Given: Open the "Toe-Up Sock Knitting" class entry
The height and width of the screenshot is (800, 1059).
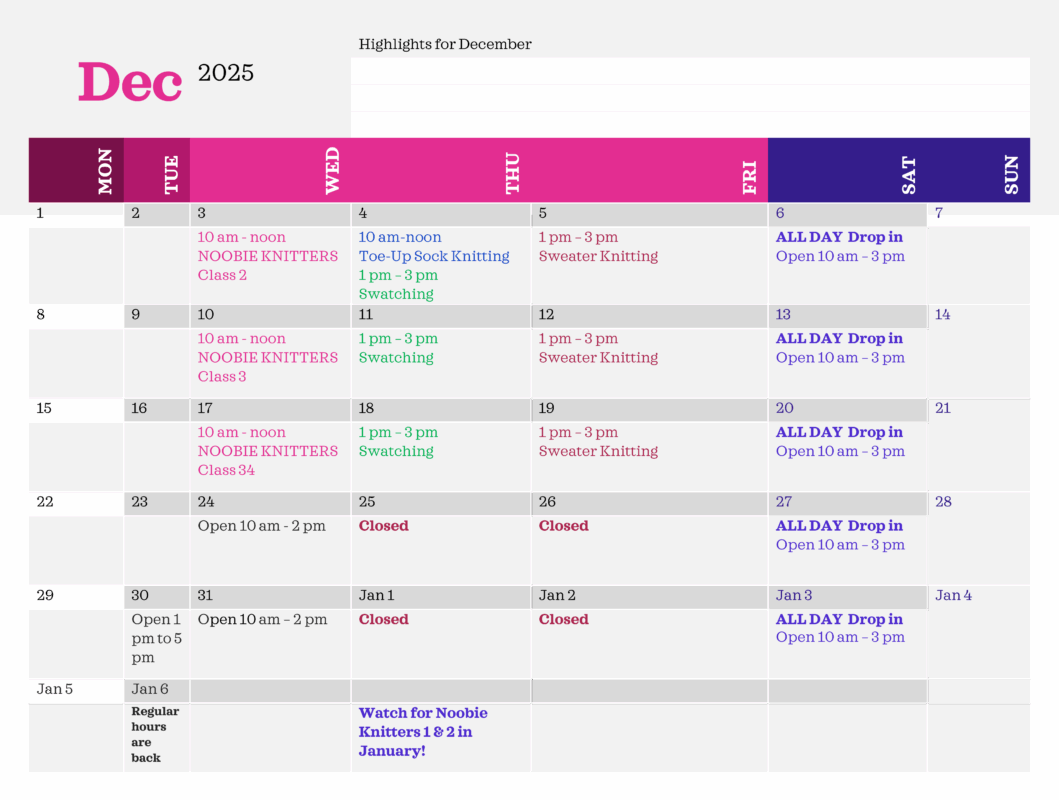Looking at the screenshot, I should tap(434, 256).
